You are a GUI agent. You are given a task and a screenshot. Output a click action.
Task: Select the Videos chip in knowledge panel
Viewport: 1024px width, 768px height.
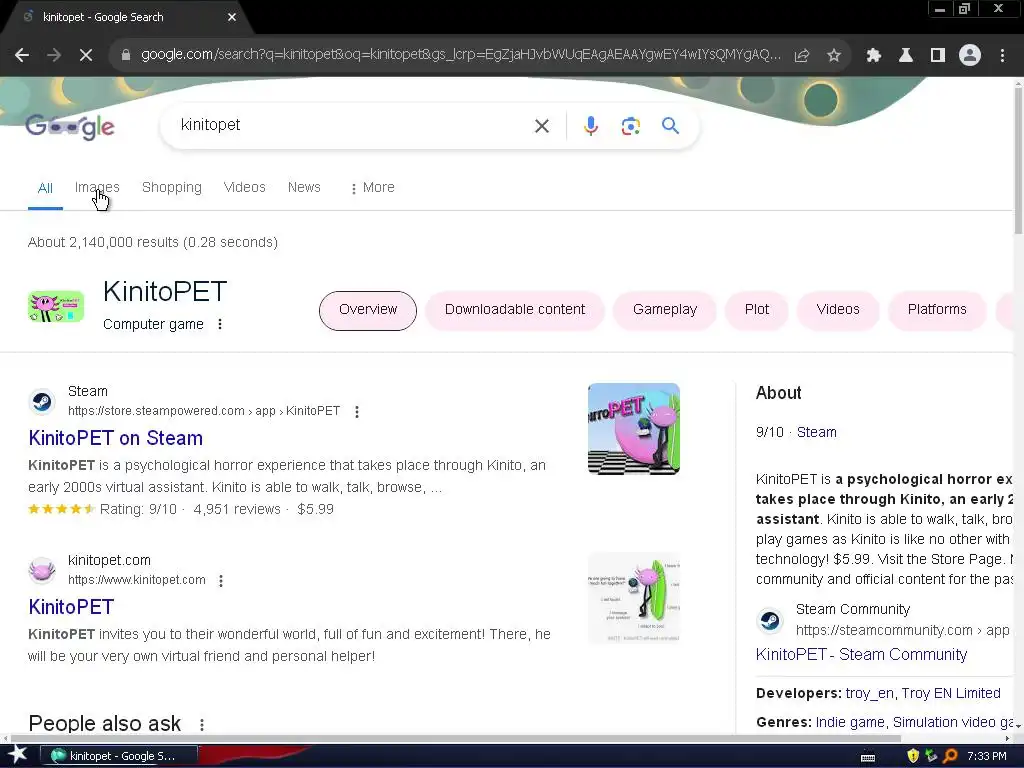coord(838,310)
